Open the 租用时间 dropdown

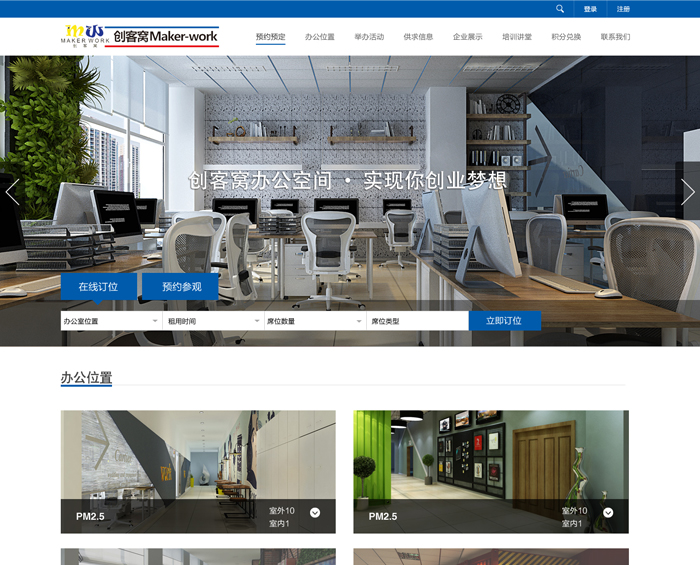[x=213, y=321]
